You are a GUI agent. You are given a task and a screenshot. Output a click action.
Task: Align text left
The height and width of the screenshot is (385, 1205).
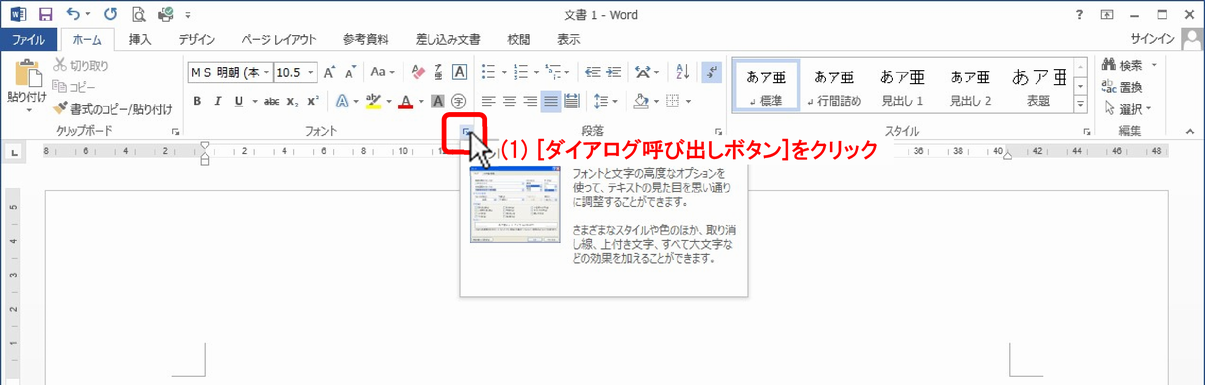point(488,101)
